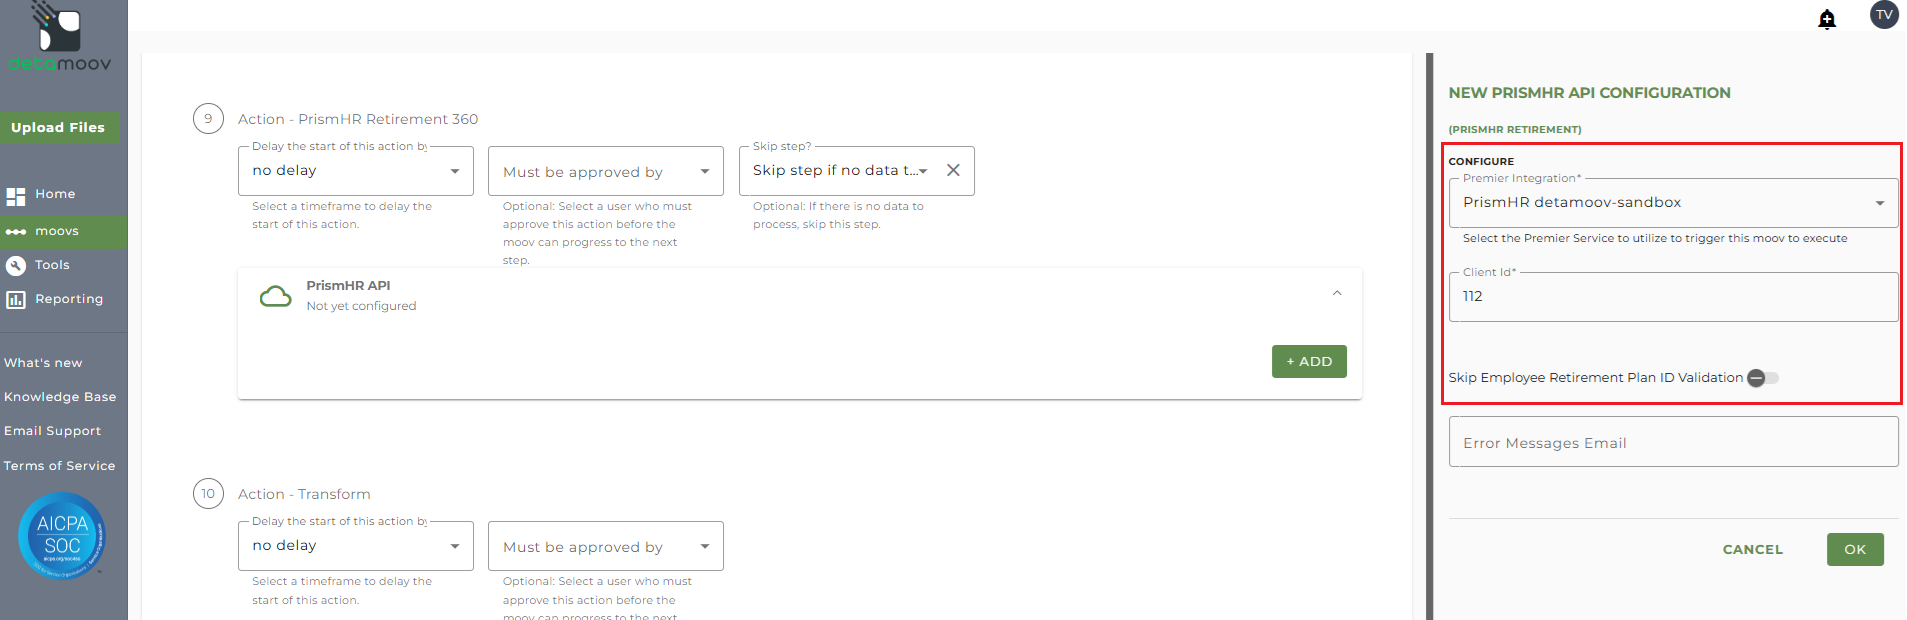Image resolution: width=1907 pixels, height=620 pixels.
Task: Open Knowledge Base link
Action: [60, 397]
